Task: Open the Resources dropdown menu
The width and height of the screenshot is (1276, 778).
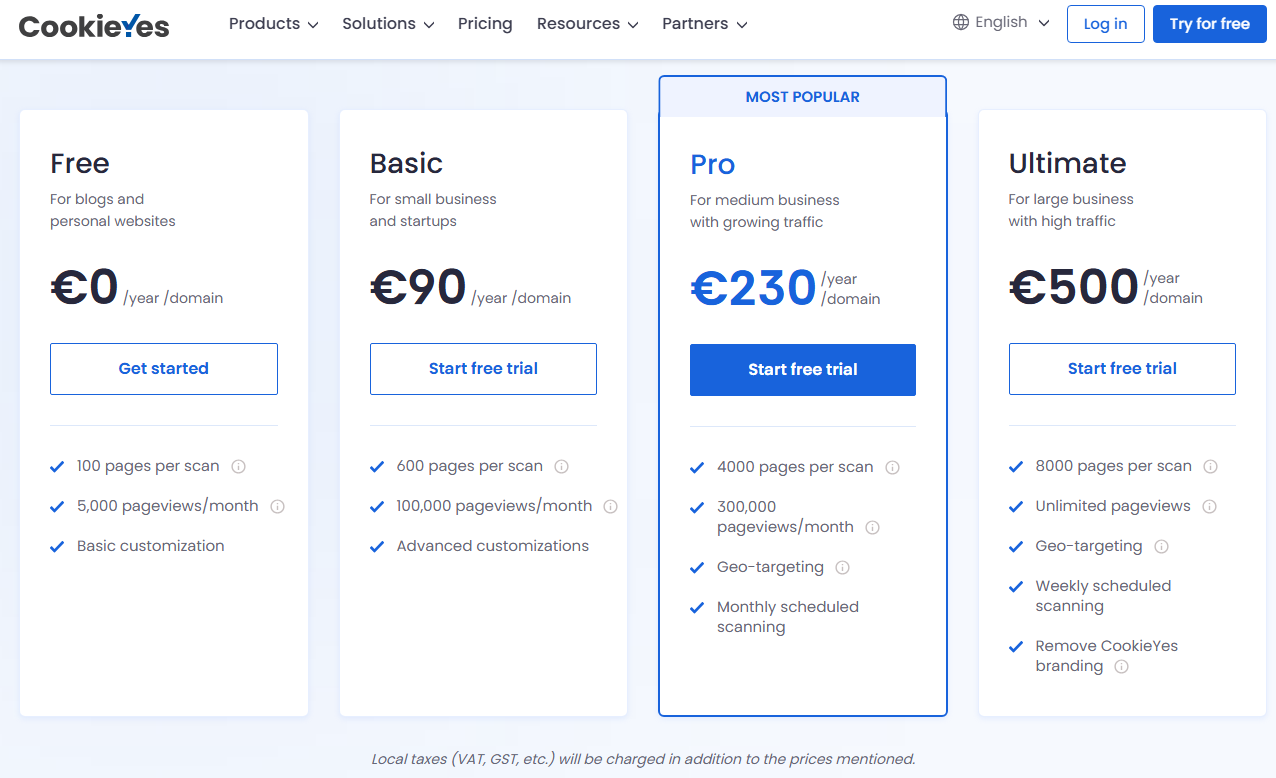Action: (587, 24)
